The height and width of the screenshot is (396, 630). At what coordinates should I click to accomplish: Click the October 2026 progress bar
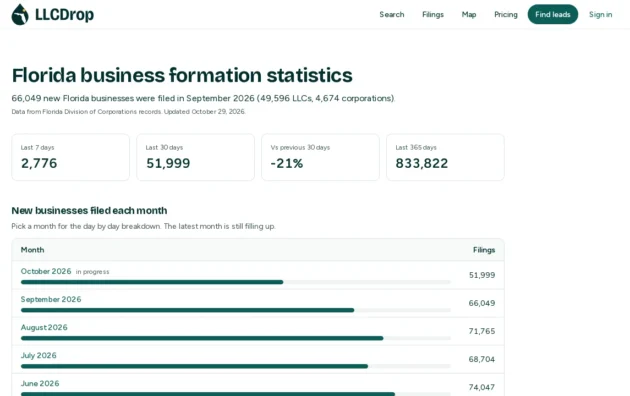[x=235, y=282]
